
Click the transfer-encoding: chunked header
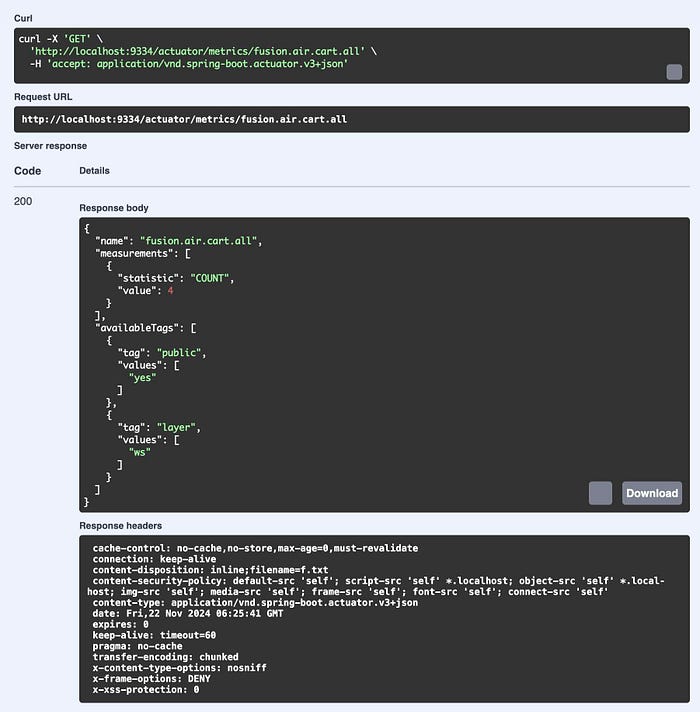point(166,657)
